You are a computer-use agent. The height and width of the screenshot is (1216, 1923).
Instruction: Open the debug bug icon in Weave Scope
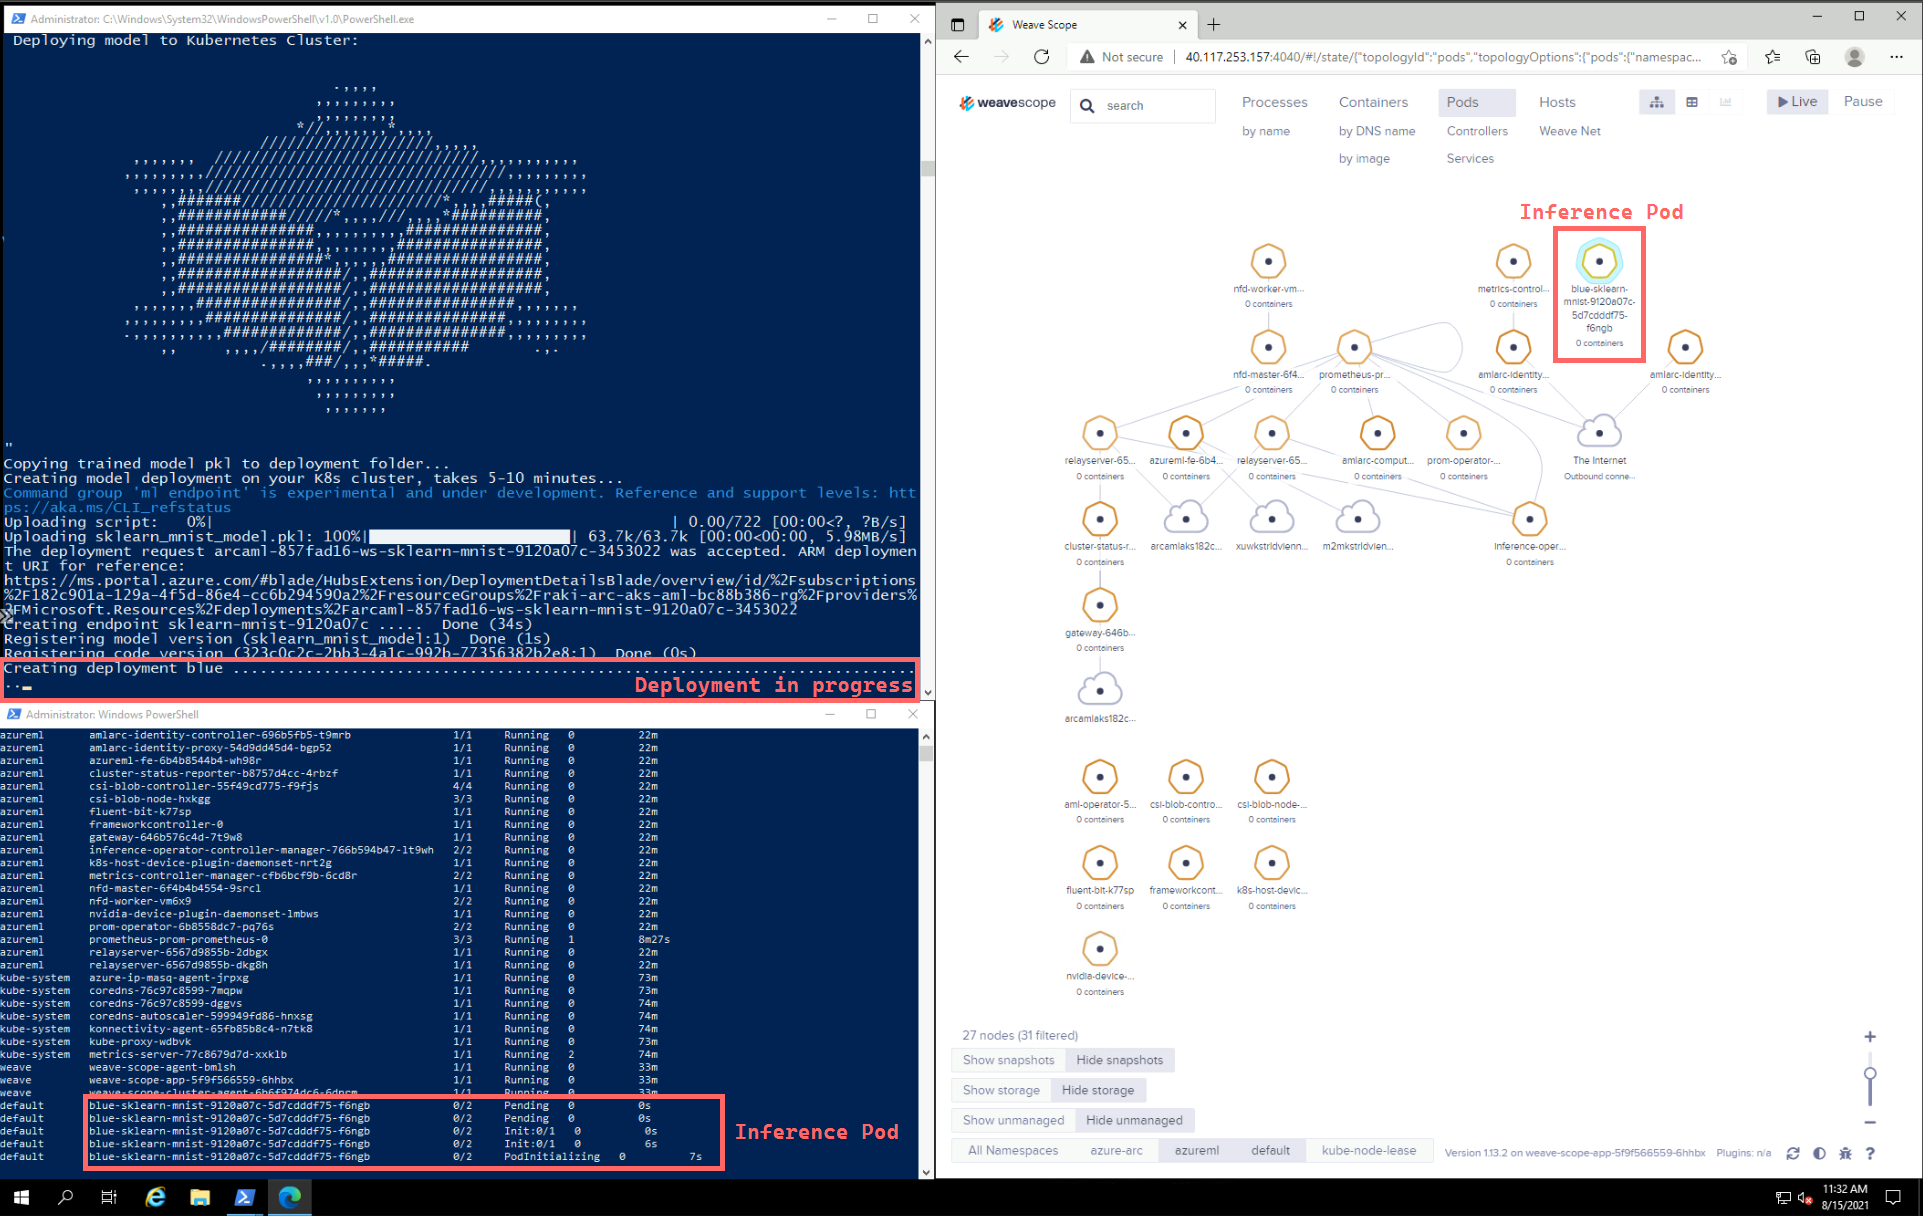coord(1845,1153)
